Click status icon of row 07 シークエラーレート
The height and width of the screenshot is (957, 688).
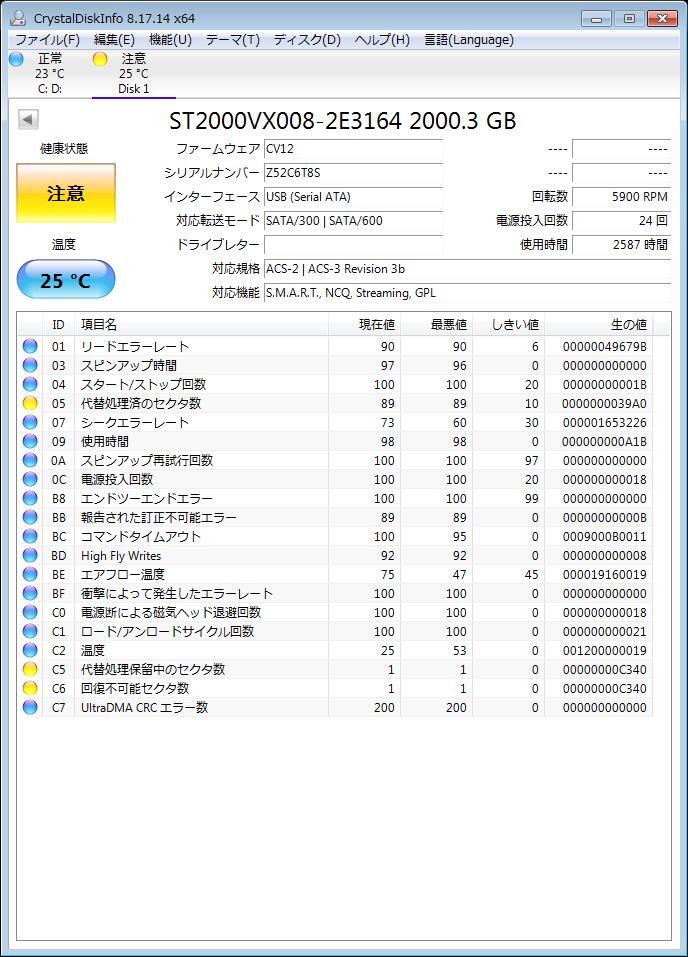[30, 422]
